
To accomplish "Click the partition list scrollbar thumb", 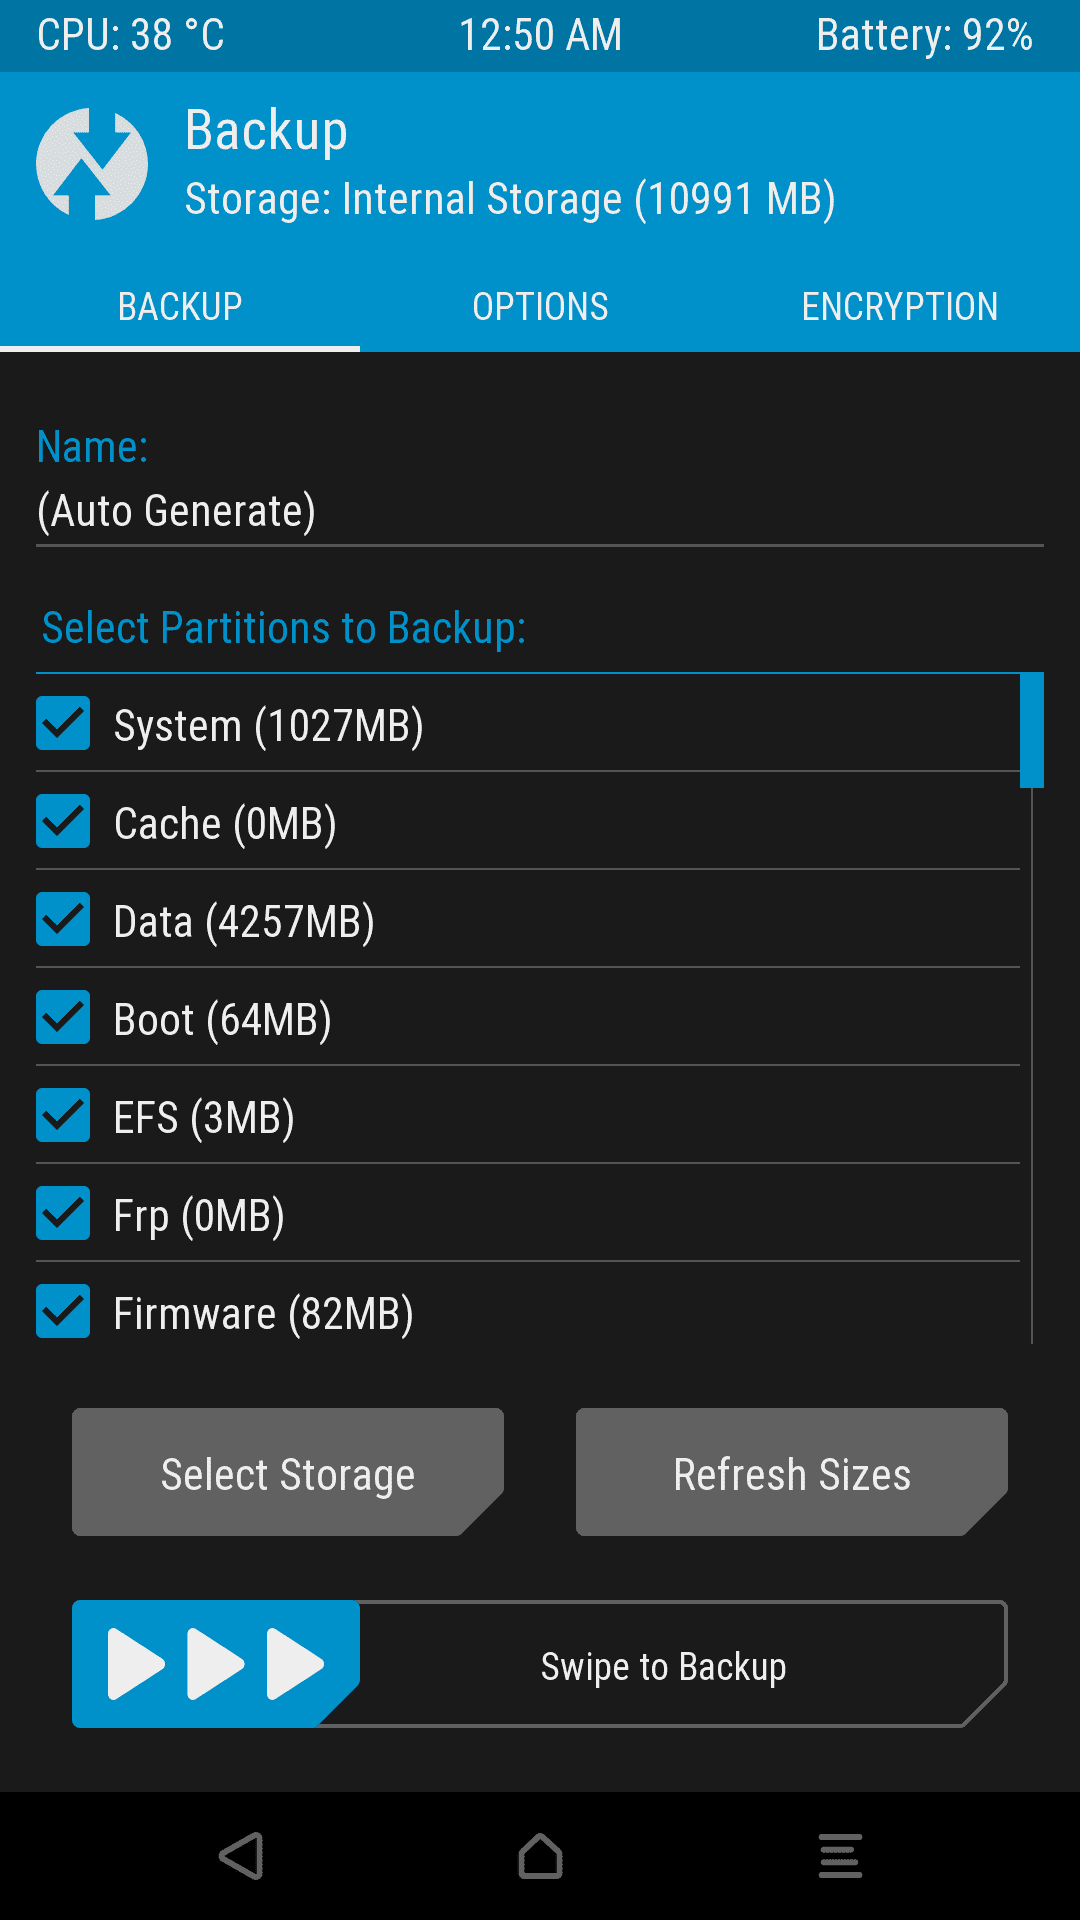I will (x=1031, y=730).
